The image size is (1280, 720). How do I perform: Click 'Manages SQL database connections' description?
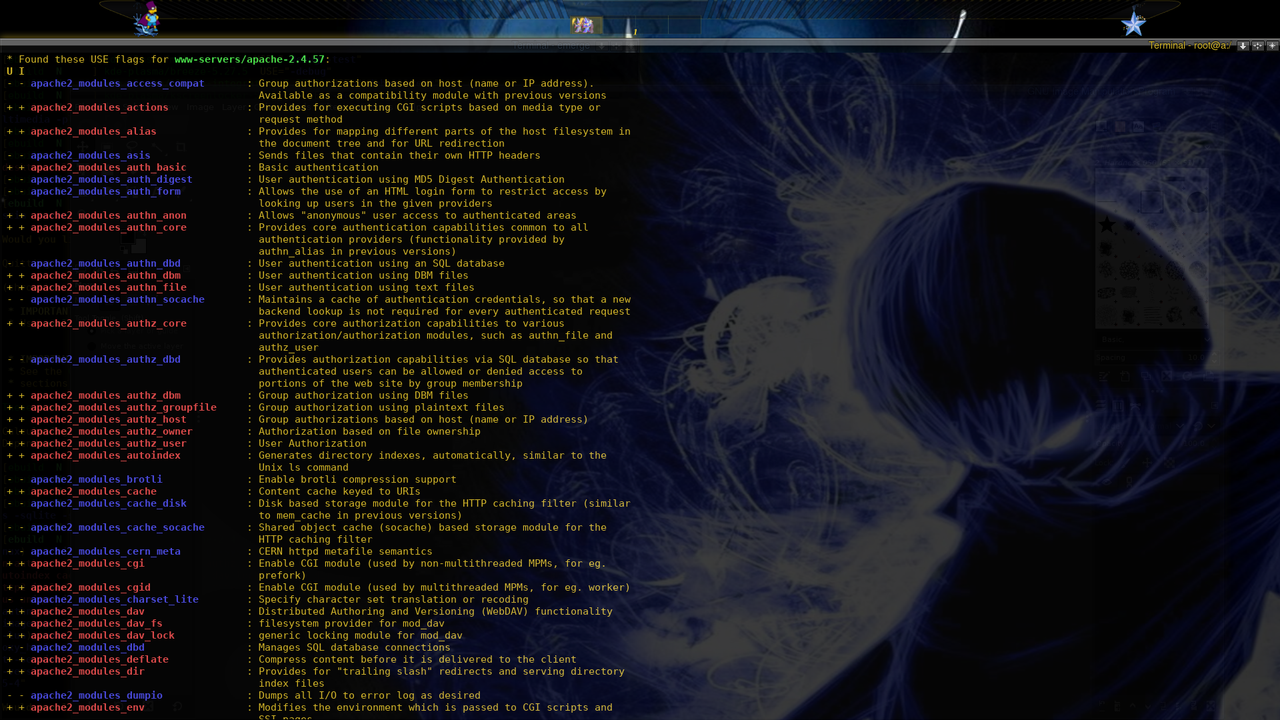click(354, 648)
